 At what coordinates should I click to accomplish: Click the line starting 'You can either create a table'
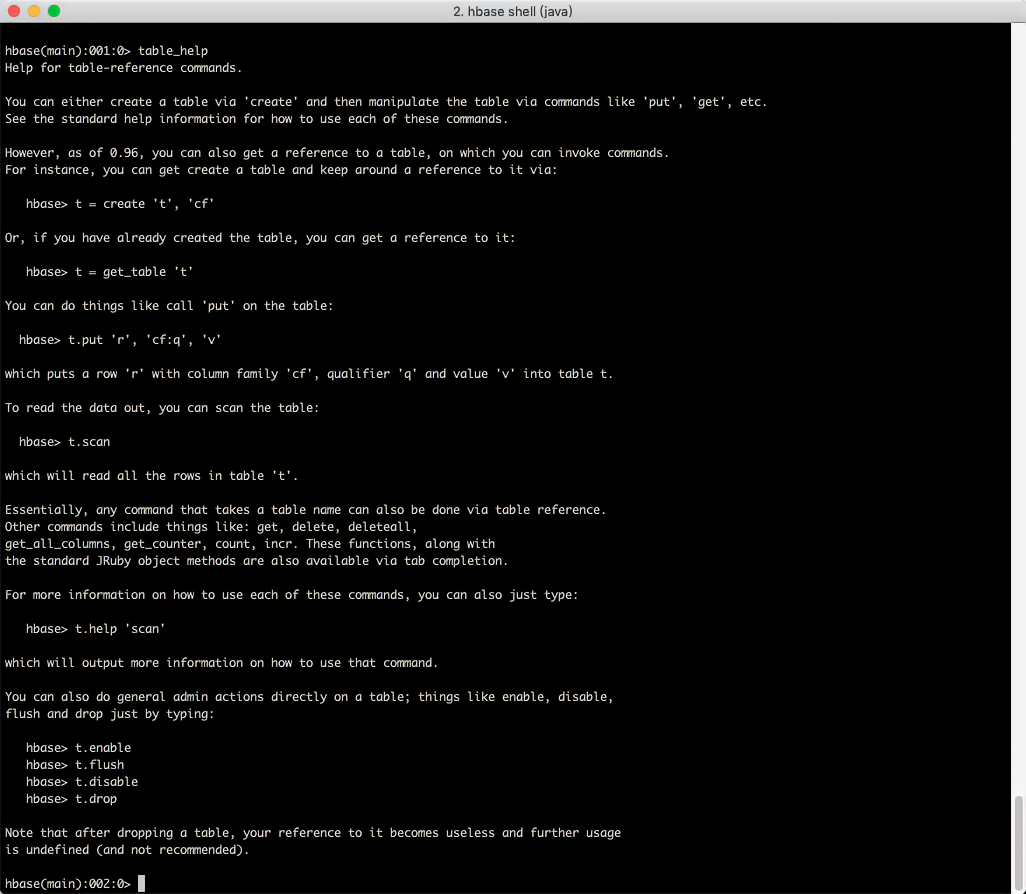click(385, 102)
